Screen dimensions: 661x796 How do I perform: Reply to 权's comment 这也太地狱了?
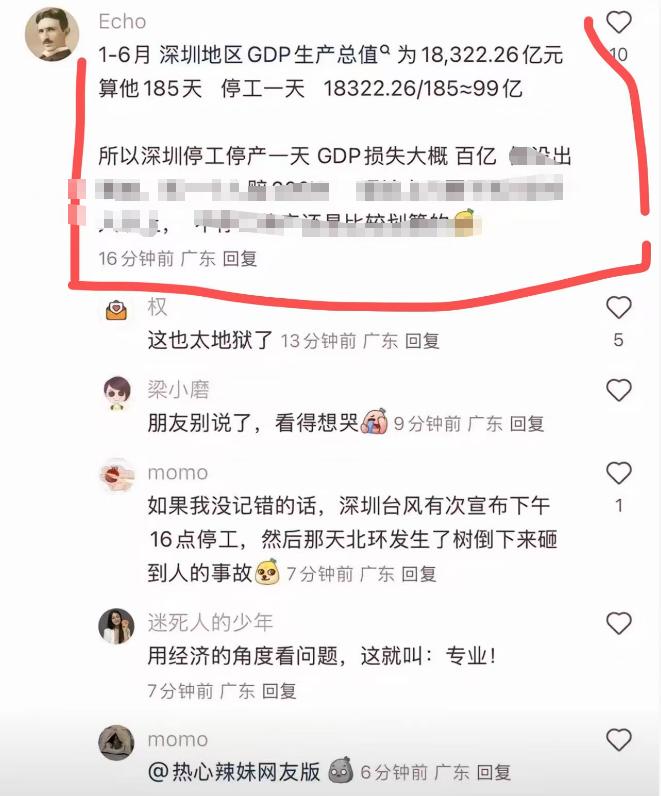point(422,341)
